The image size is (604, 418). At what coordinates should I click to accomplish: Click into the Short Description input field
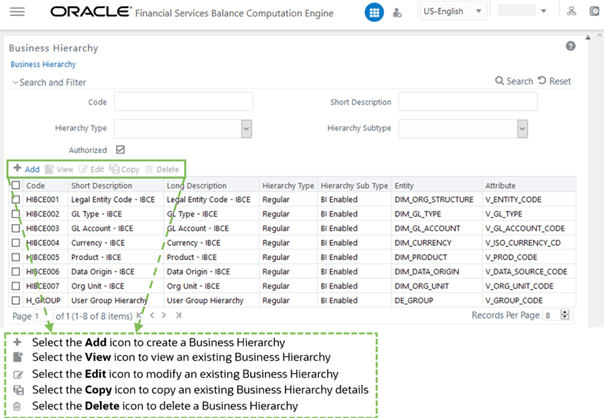click(468, 102)
